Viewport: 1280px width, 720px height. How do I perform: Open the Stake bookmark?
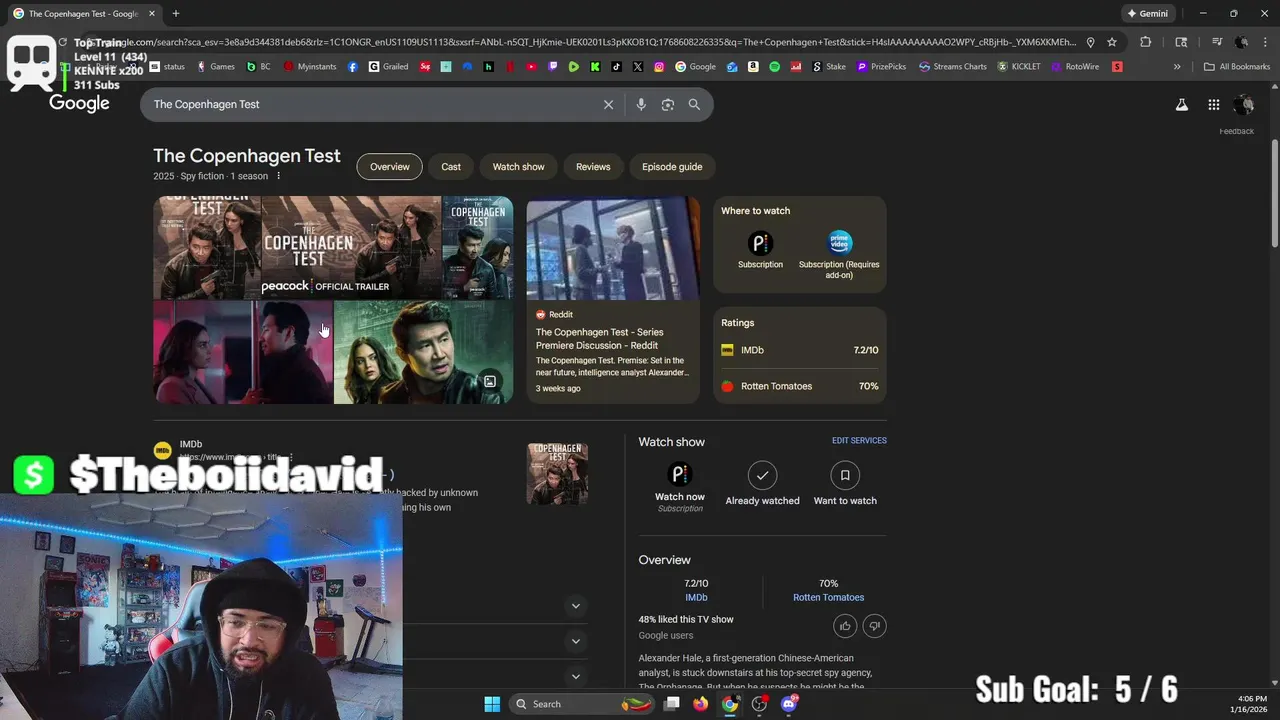(829, 67)
